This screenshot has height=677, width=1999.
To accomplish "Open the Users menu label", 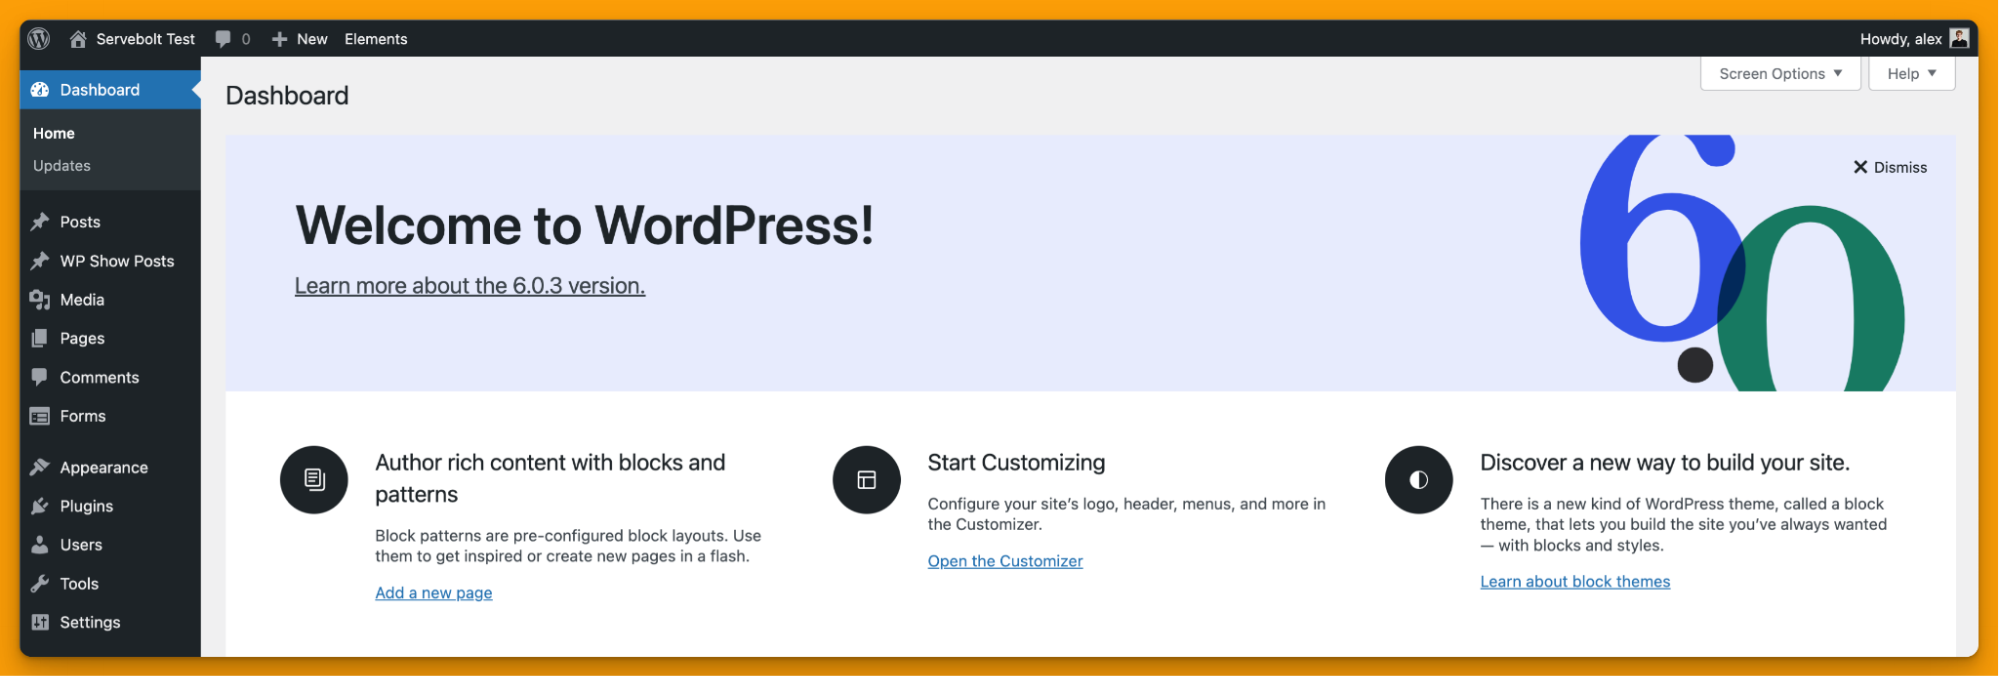I will (x=81, y=545).
